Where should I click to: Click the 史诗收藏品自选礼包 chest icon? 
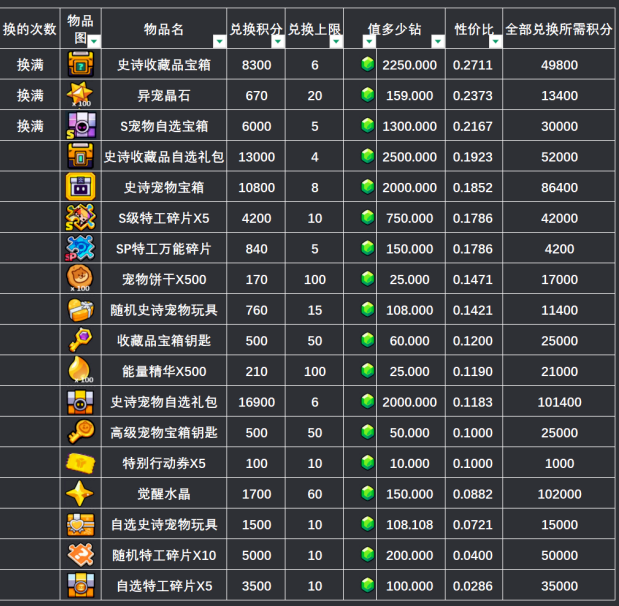pos(81,156)
